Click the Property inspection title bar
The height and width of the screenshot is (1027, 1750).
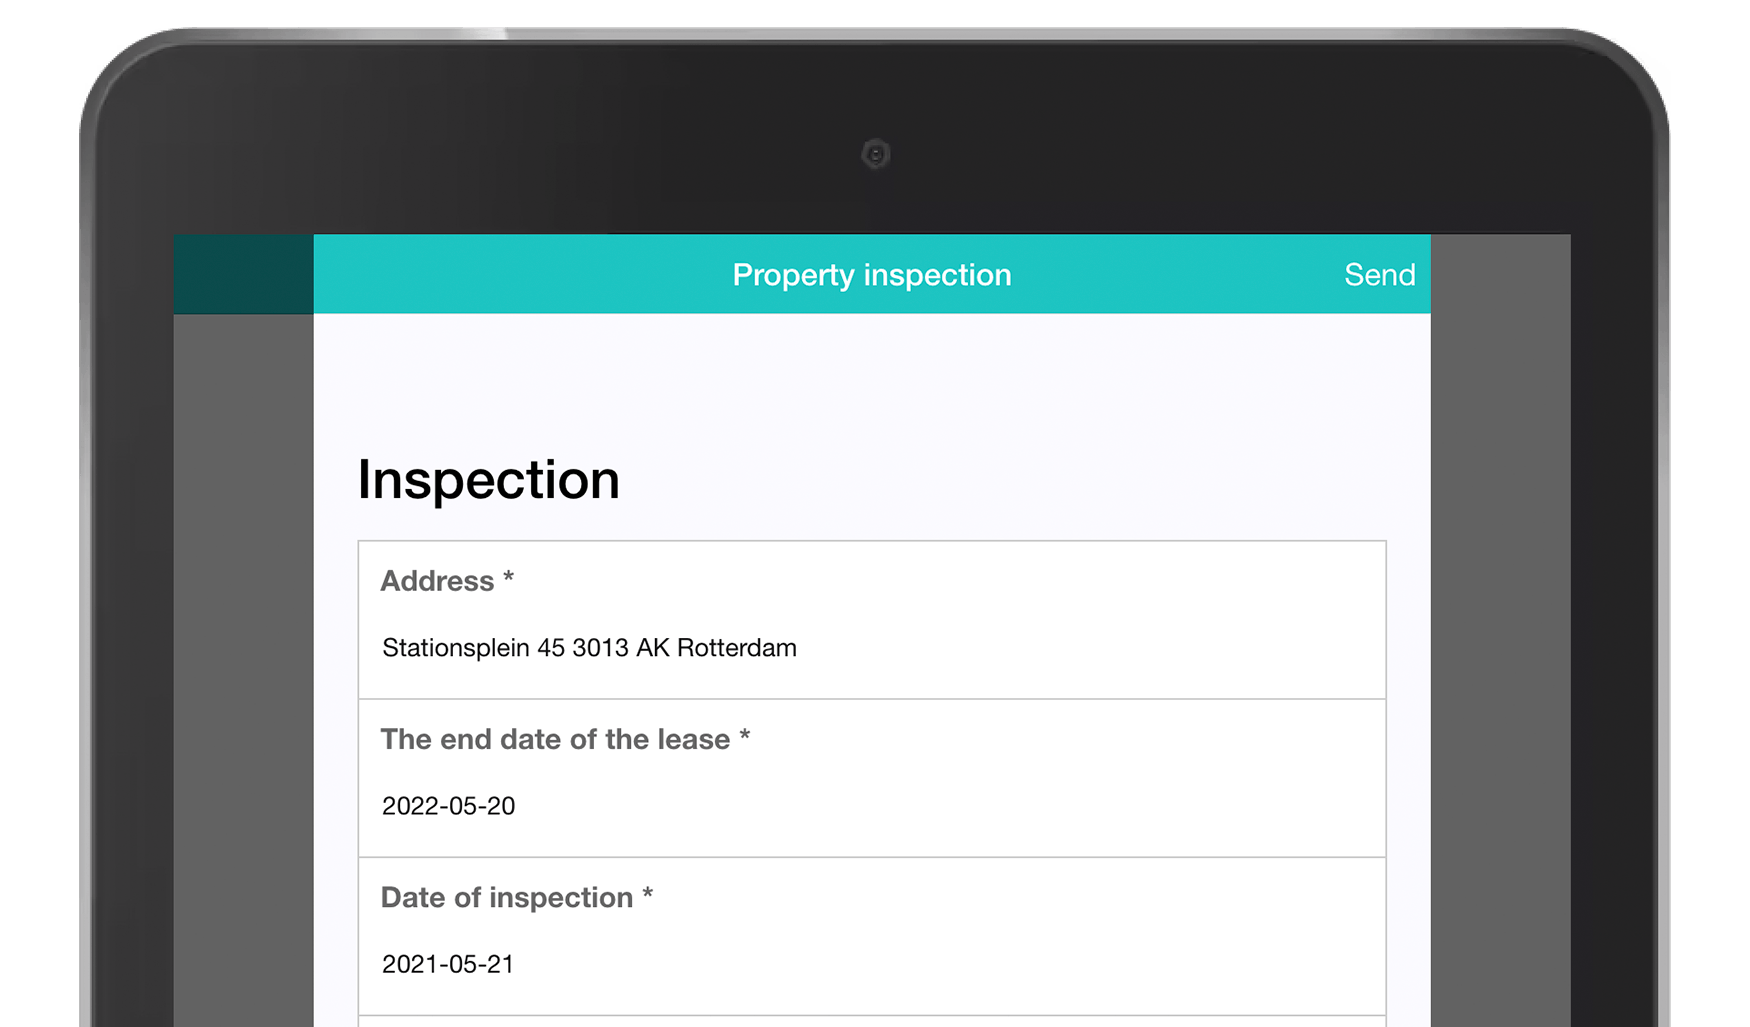click(871, 274)
